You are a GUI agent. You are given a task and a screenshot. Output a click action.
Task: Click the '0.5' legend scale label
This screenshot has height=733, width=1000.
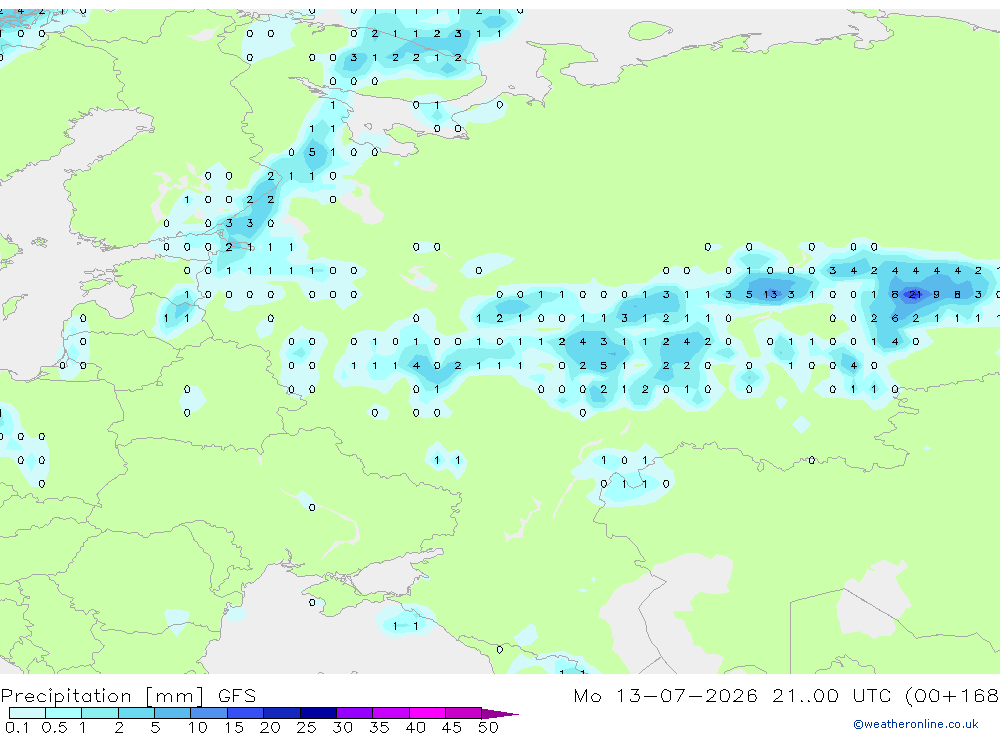pyautogui.click(x=54, y=727)
